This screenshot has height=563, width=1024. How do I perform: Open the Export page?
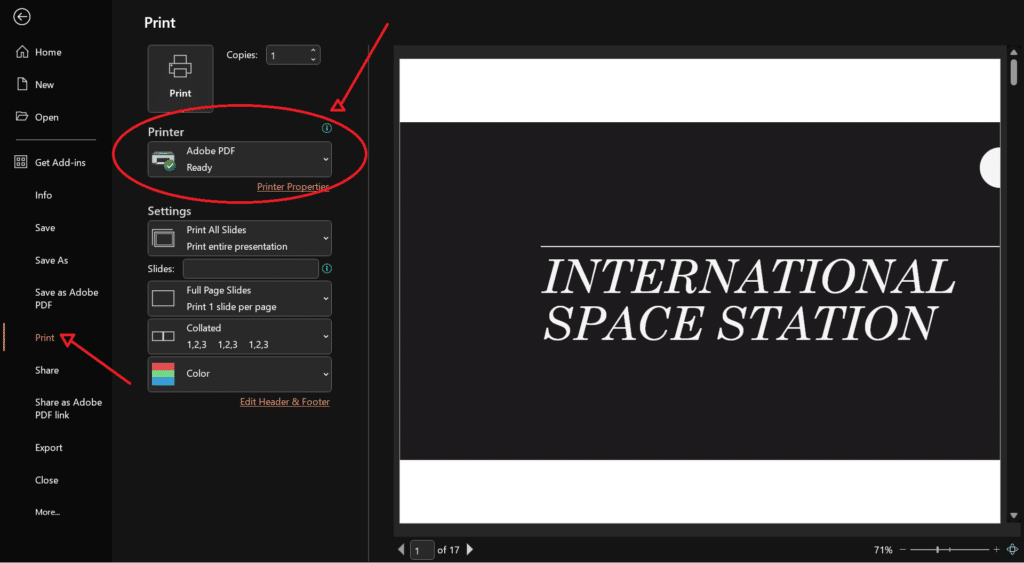click(49, 448)
